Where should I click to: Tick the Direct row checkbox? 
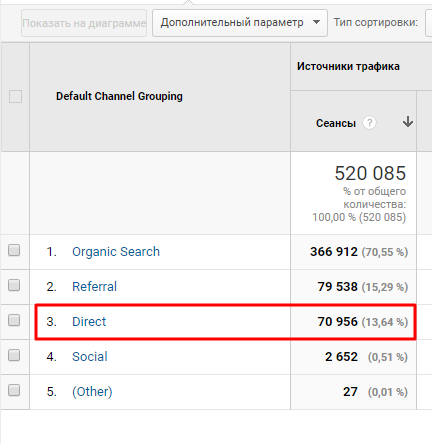tap(14, 320)
